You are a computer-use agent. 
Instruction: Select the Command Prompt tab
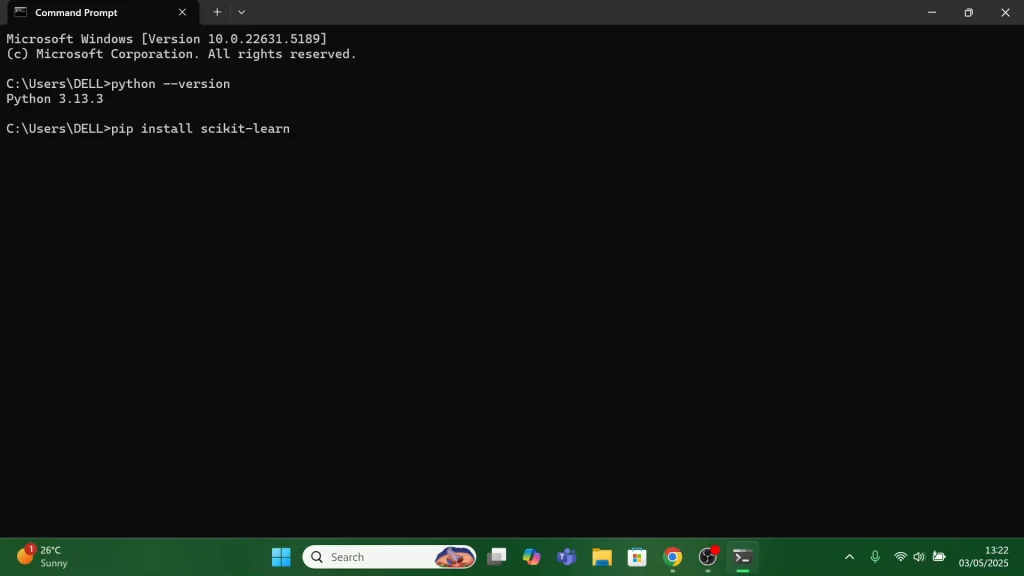click(x=90, y=12)
